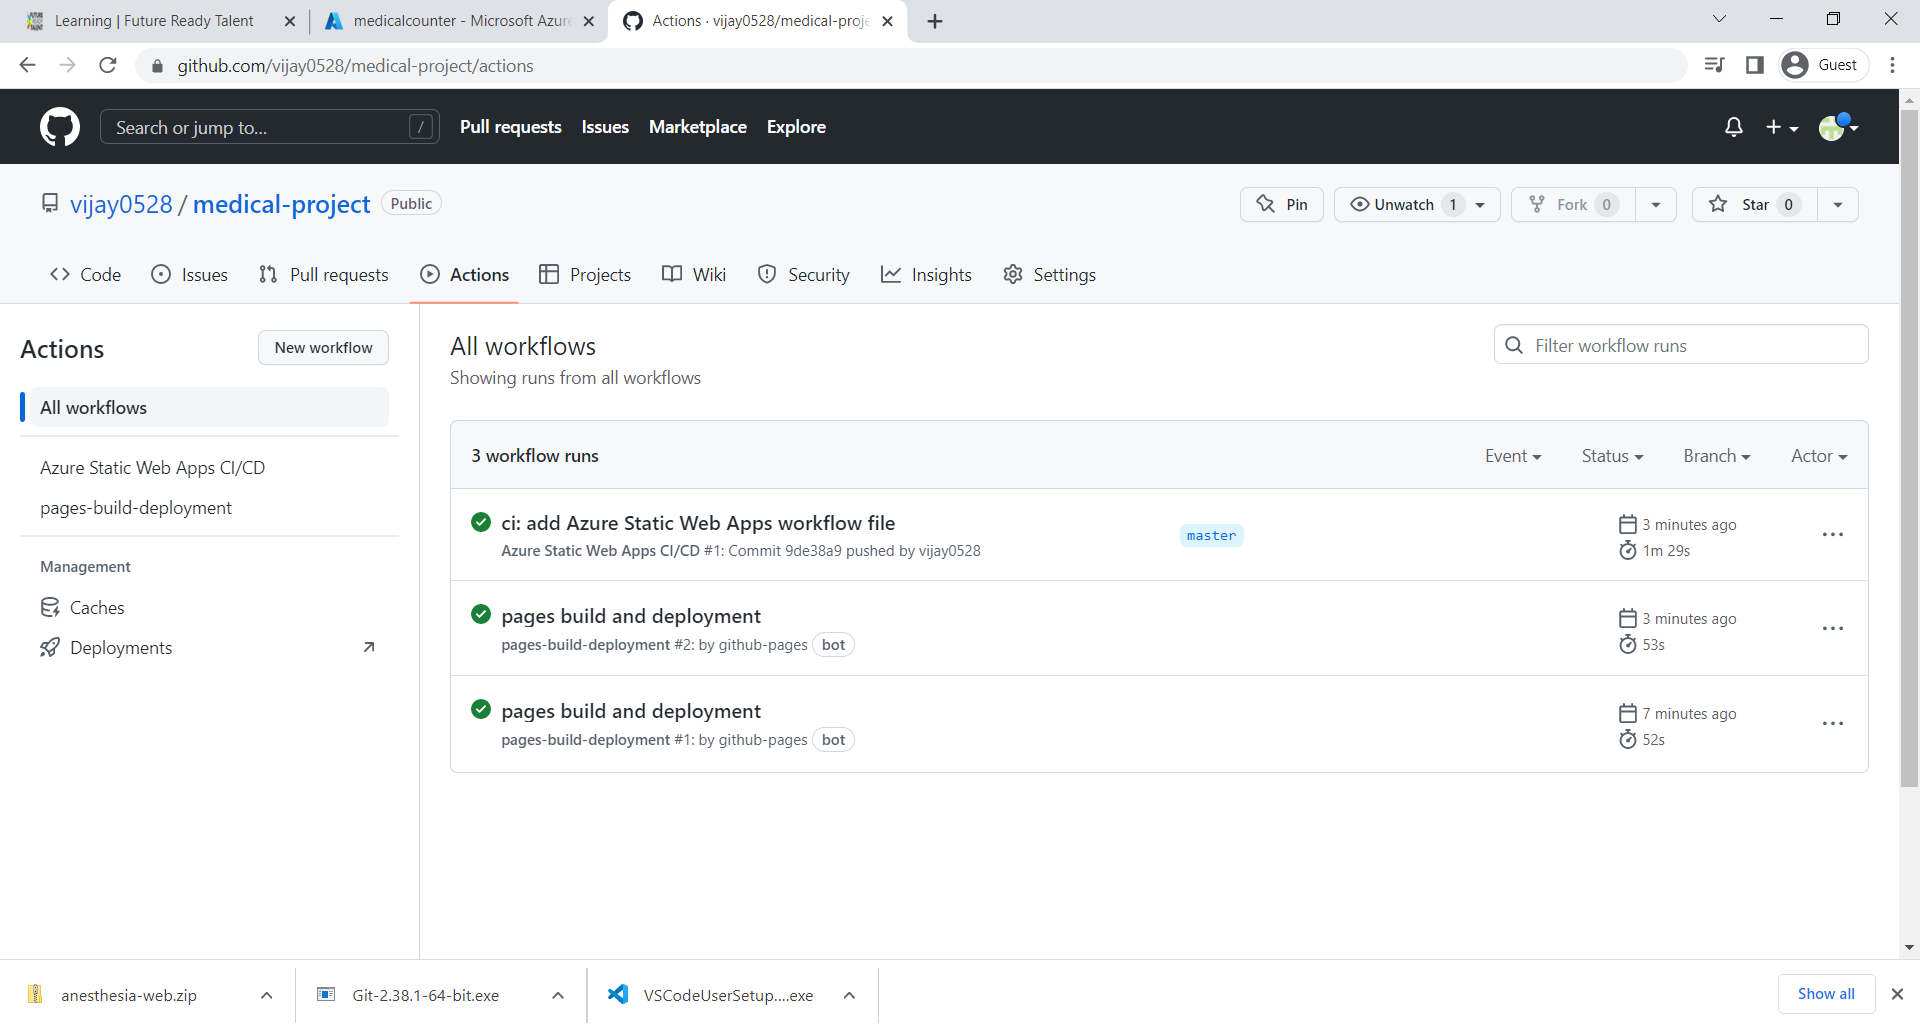Click success check icon for pages-build-deployment #1

[481, 709]
